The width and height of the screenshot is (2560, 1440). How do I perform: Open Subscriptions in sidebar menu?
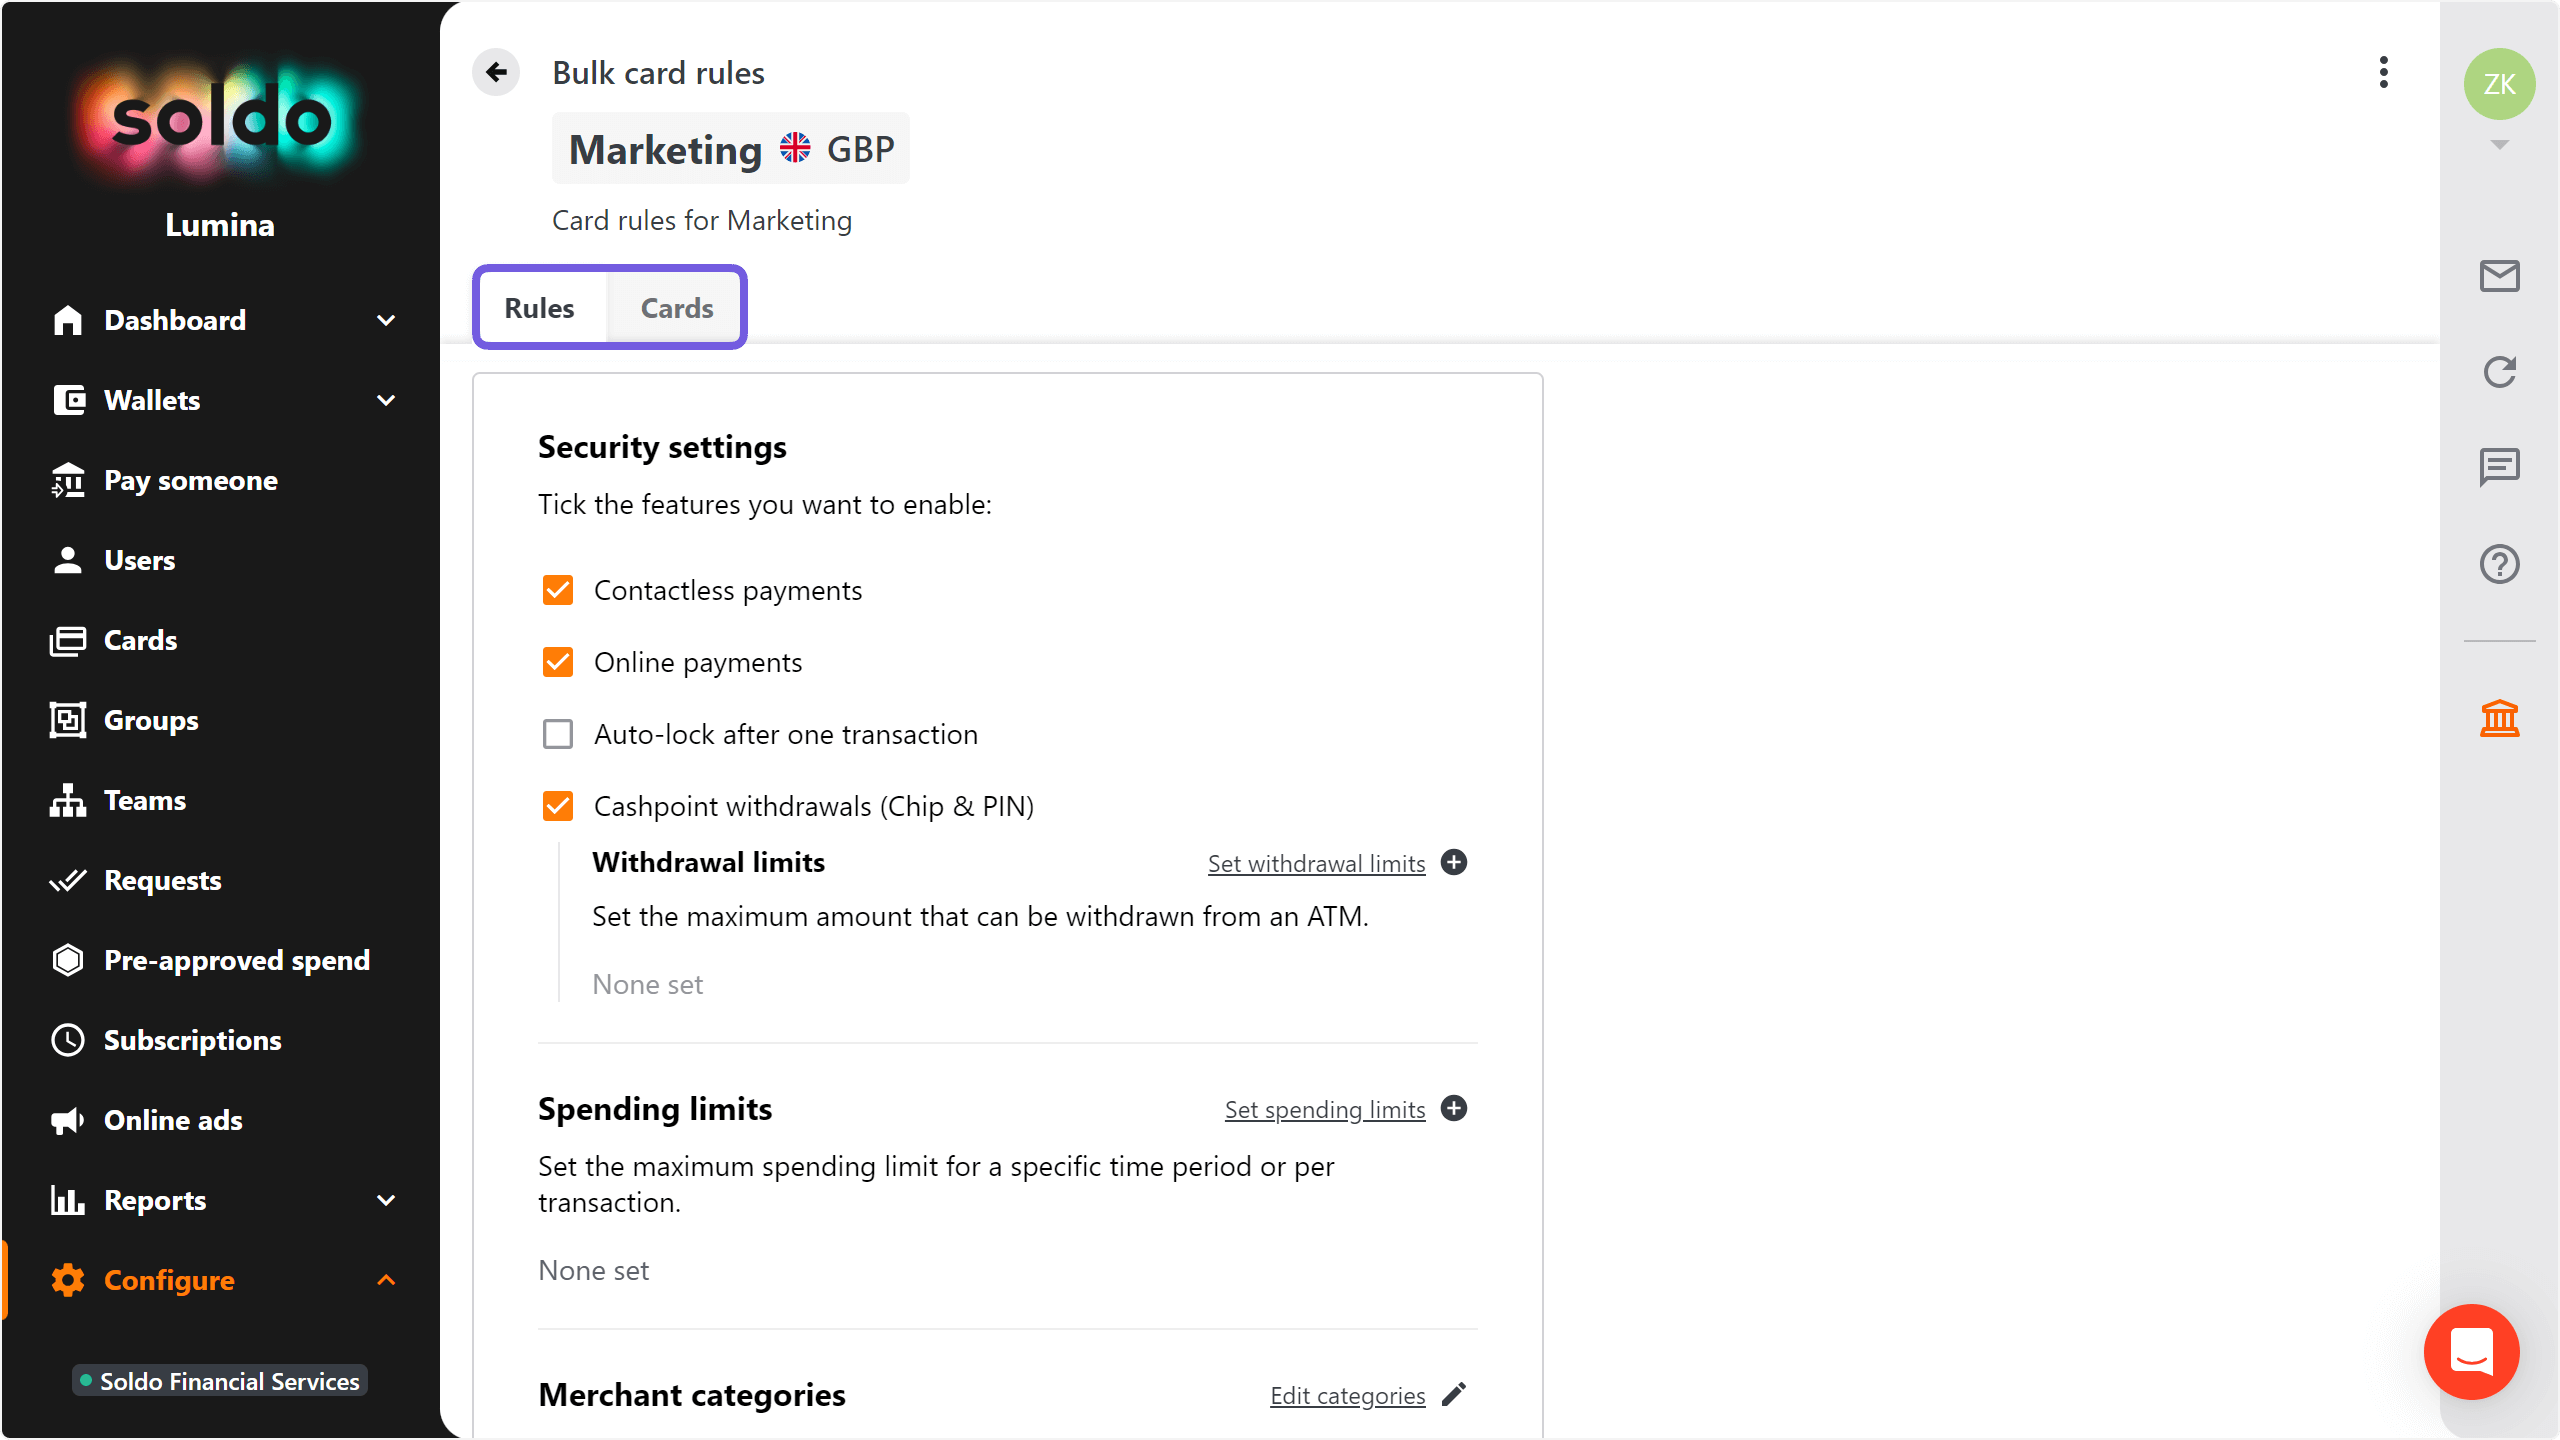pyautogui.click(x=193, y=1040)
